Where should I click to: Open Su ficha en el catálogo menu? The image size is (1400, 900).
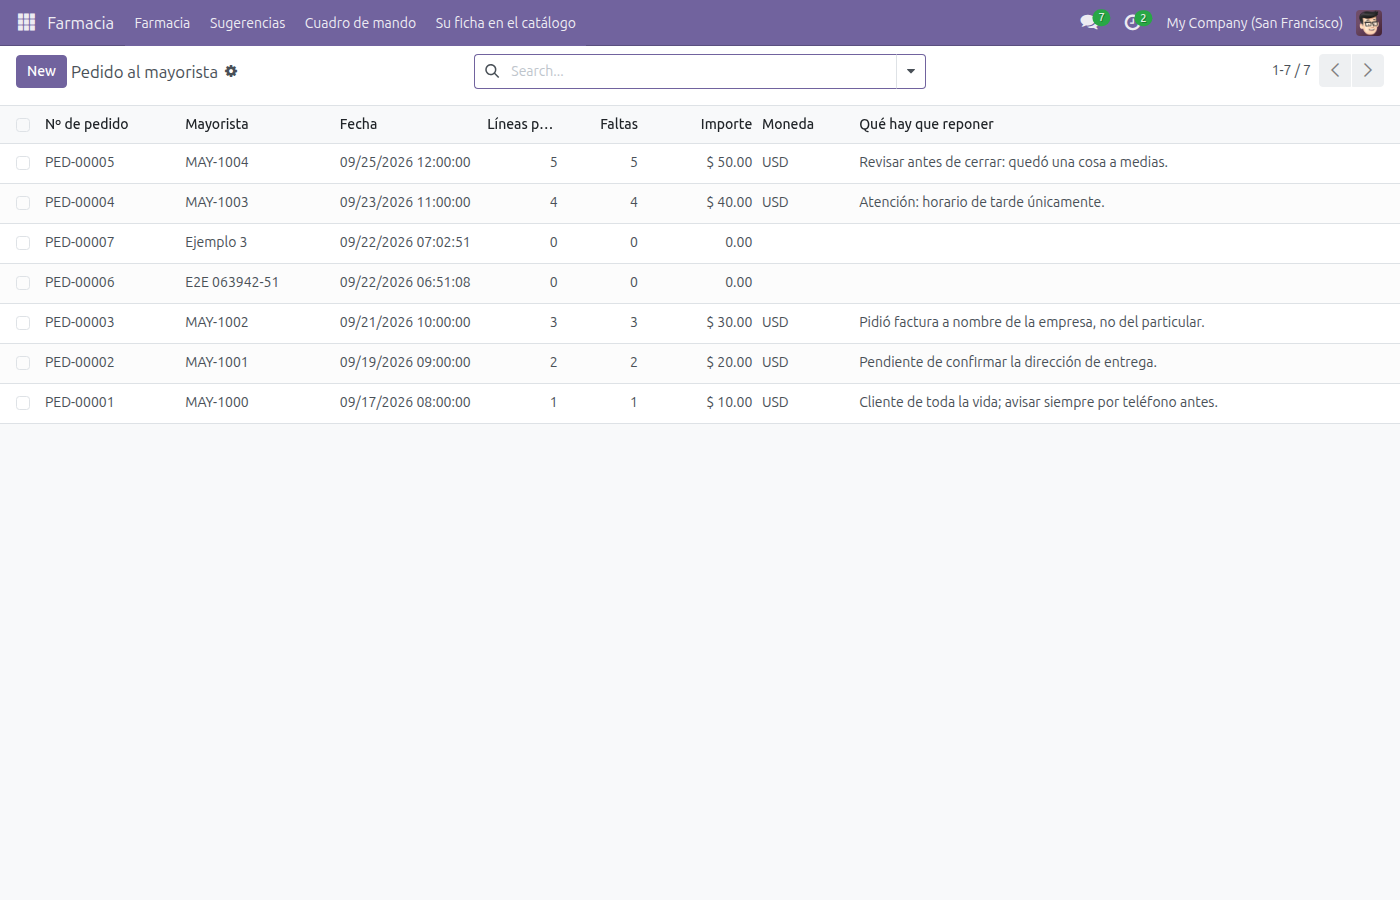pyautogui.click(x=505, y=22)
